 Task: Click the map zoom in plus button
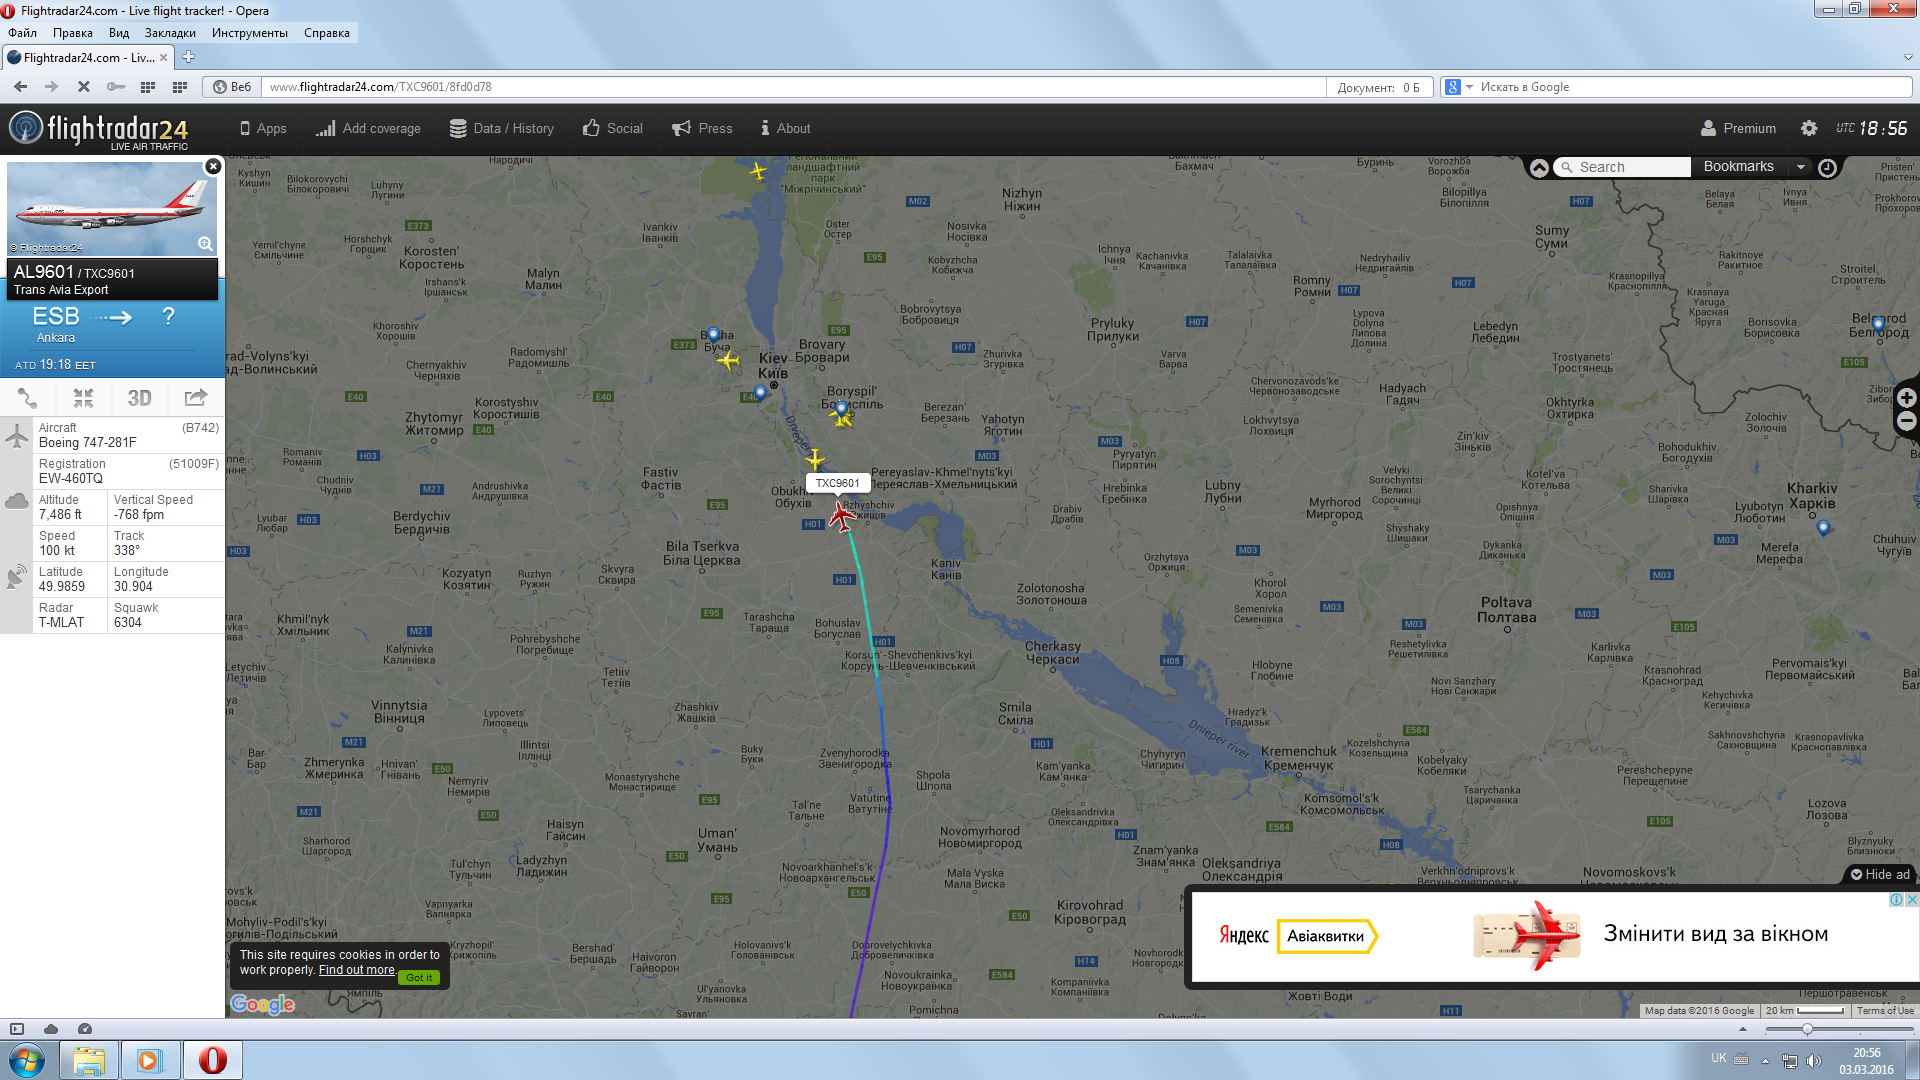click(x=1906, y=398)
